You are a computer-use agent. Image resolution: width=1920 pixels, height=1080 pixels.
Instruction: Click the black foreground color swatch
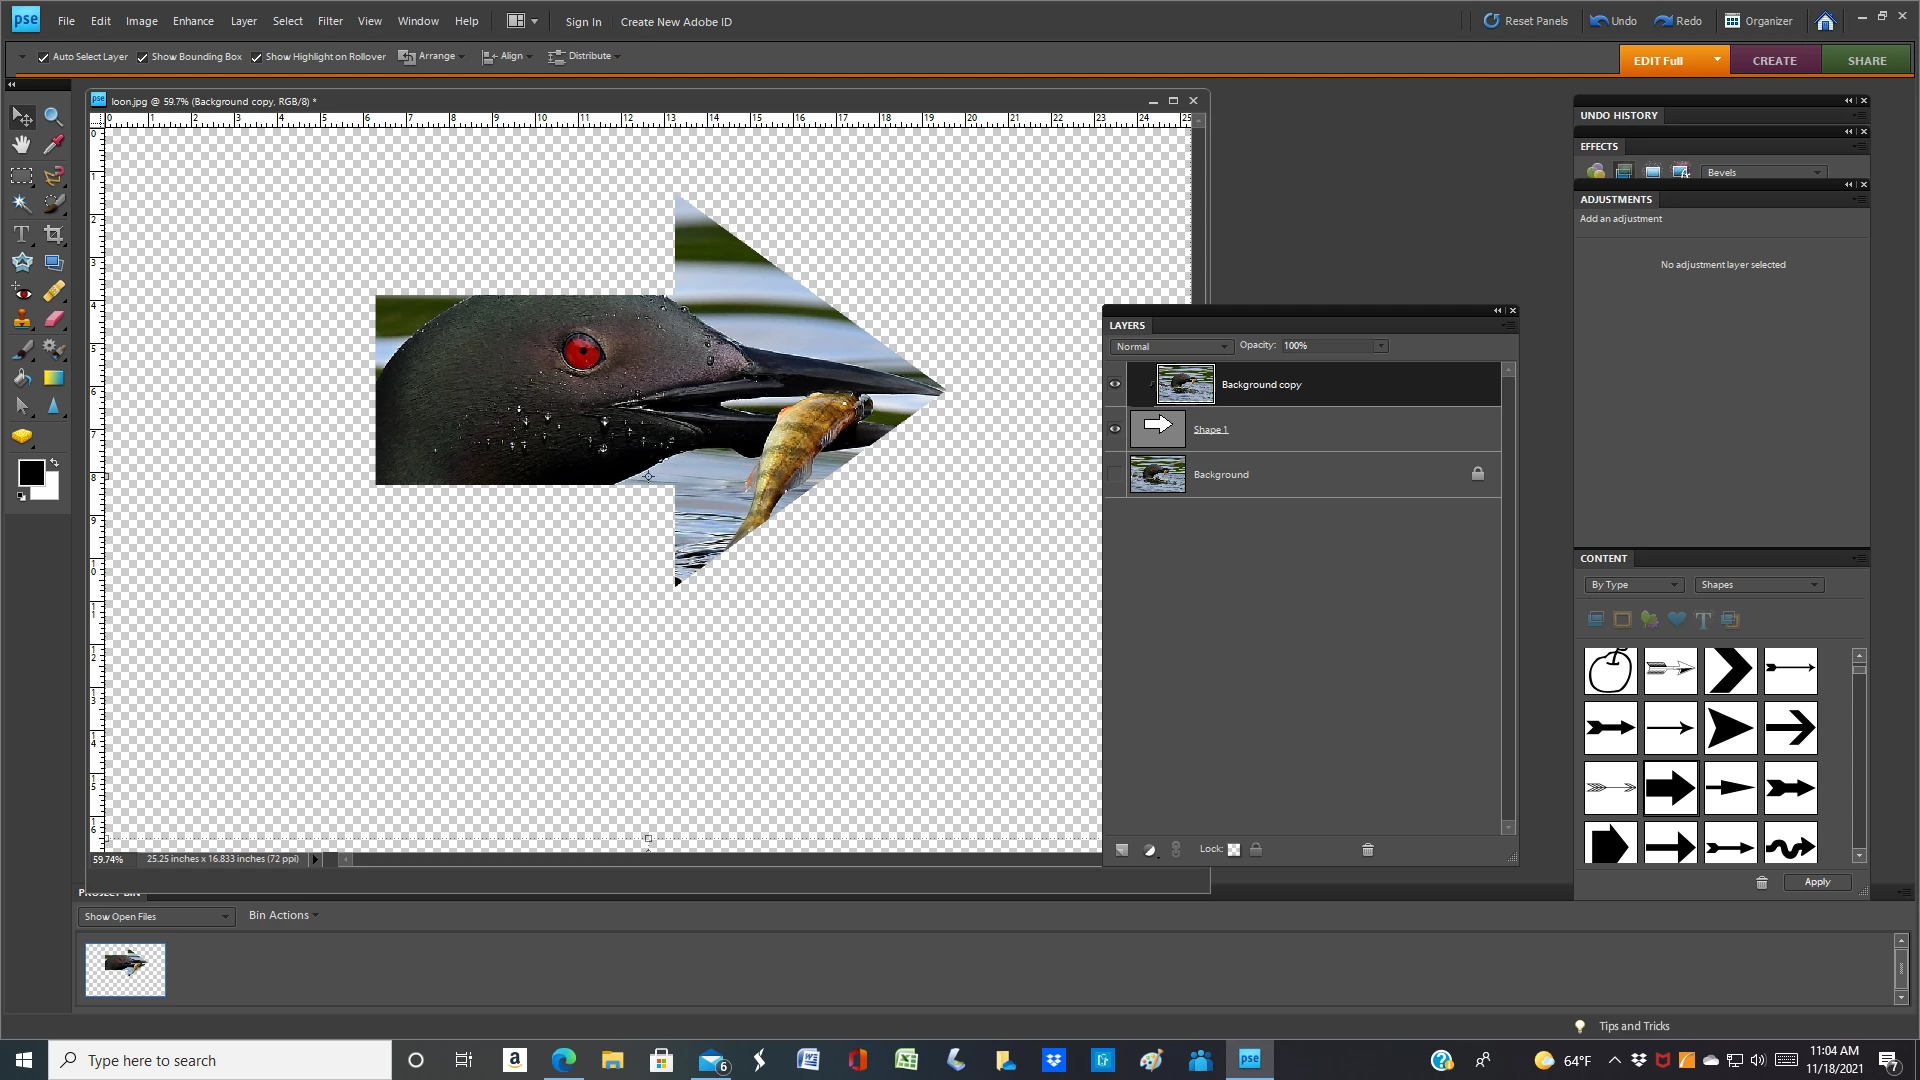[30, 473]
